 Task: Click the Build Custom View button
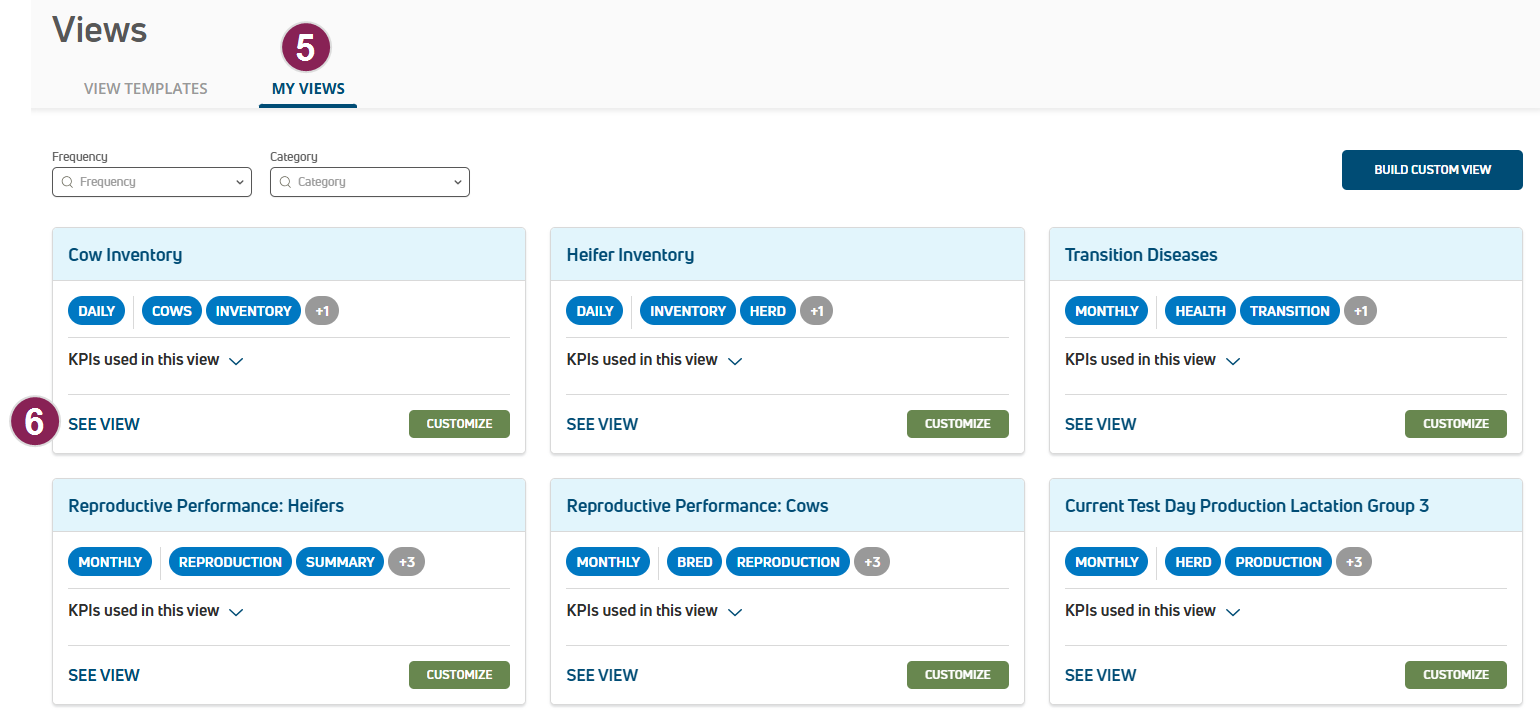1432,170
